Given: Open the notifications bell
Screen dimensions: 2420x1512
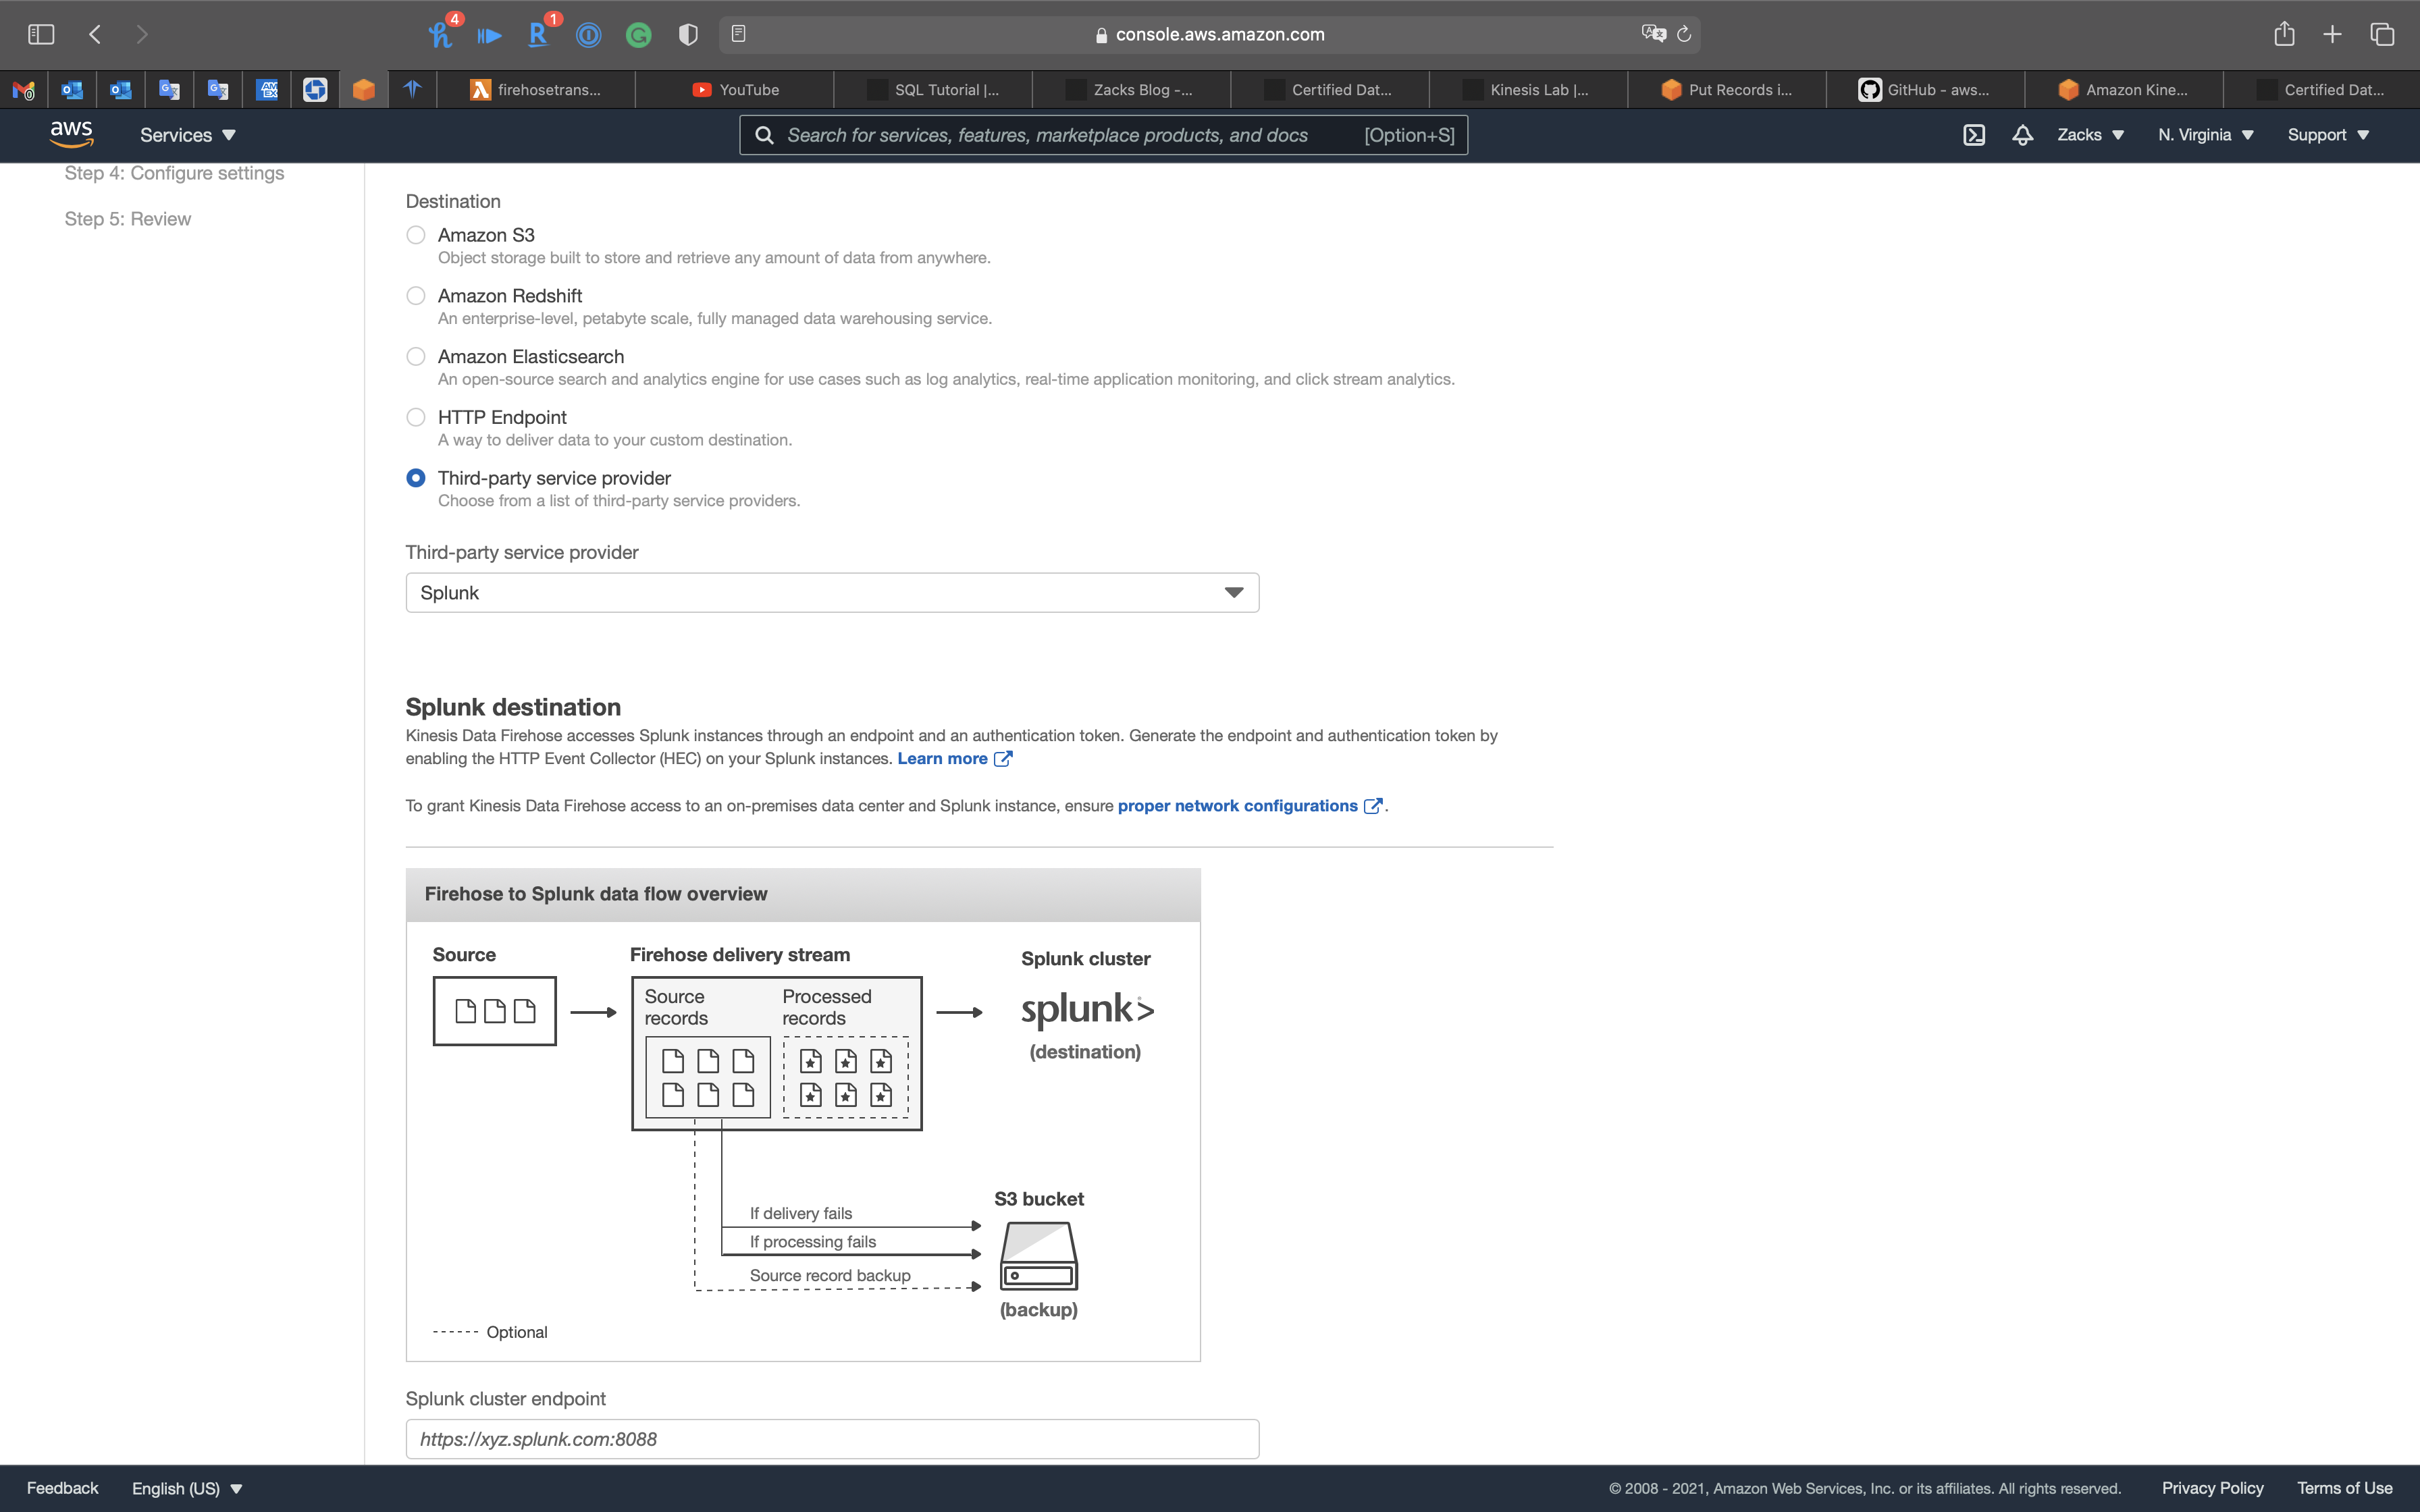Looking at the screenshot, I should coord(2022,135).
